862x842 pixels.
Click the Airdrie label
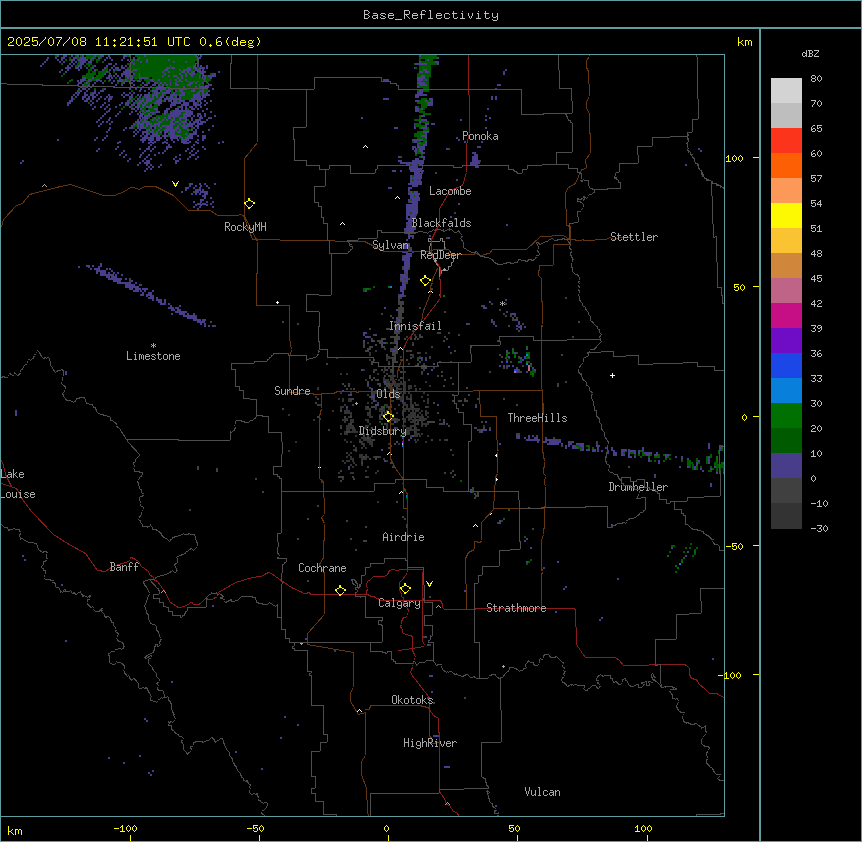click(404, 537)
